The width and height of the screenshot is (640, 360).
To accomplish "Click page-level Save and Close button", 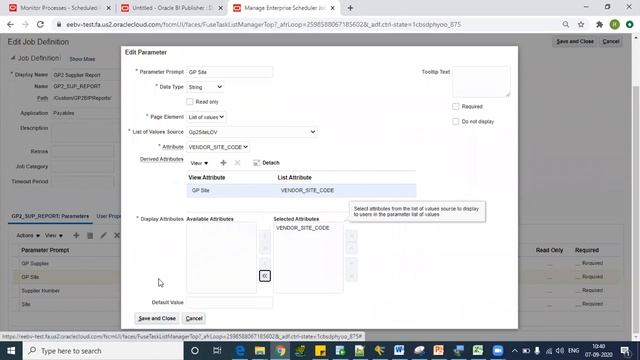I will [575, 41].
